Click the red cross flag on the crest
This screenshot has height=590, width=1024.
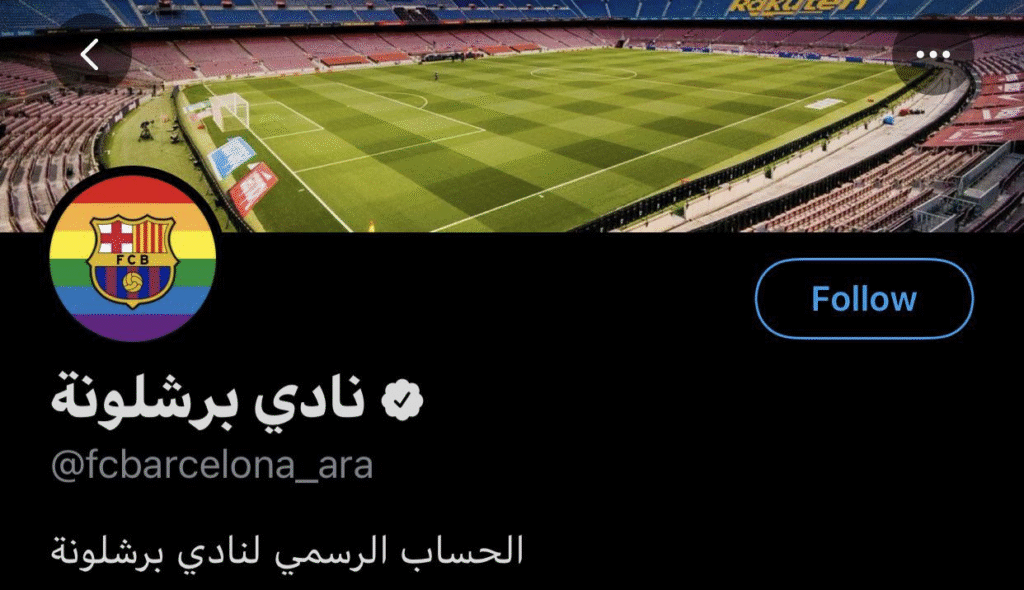pos(114,237)
